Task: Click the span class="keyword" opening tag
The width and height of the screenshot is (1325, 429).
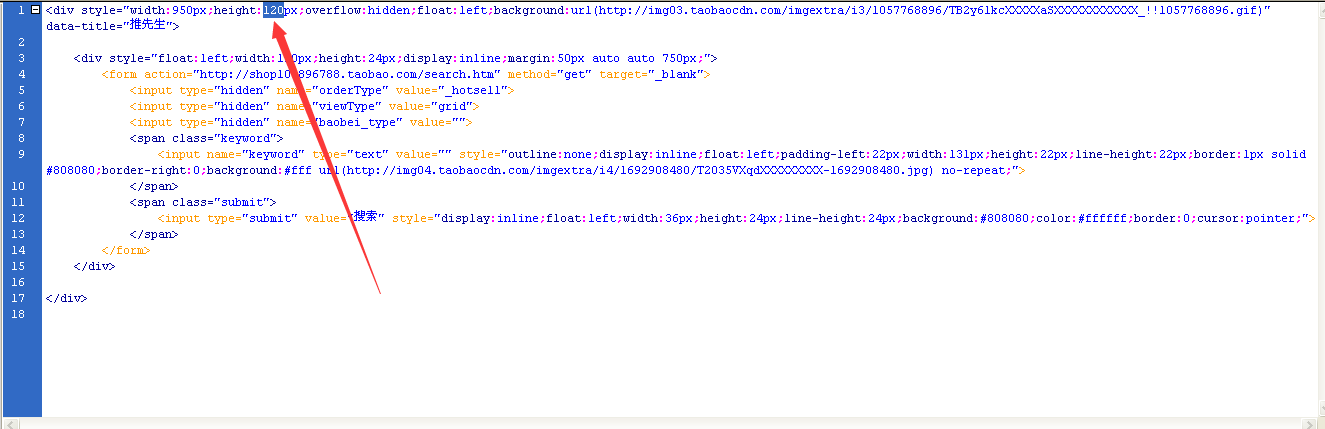Action: point(207,138)
